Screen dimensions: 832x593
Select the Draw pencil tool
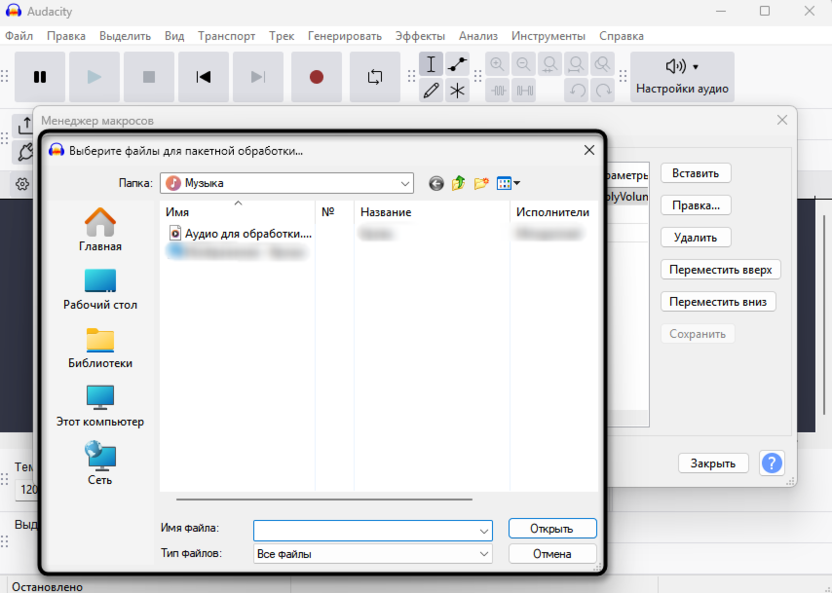point(431,90)
